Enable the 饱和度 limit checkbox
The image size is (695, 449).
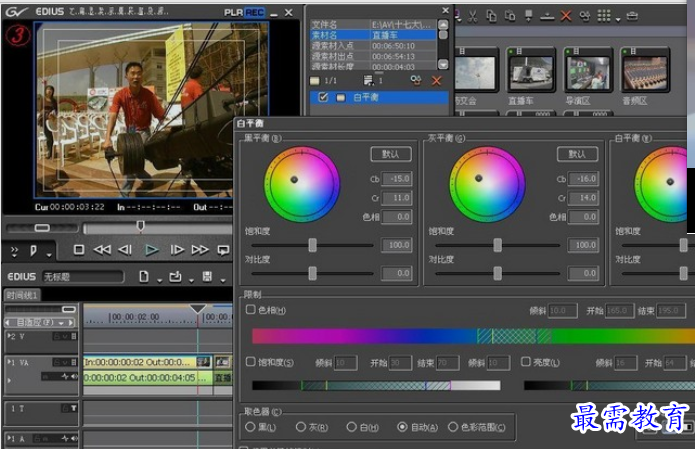coord(251,361)
